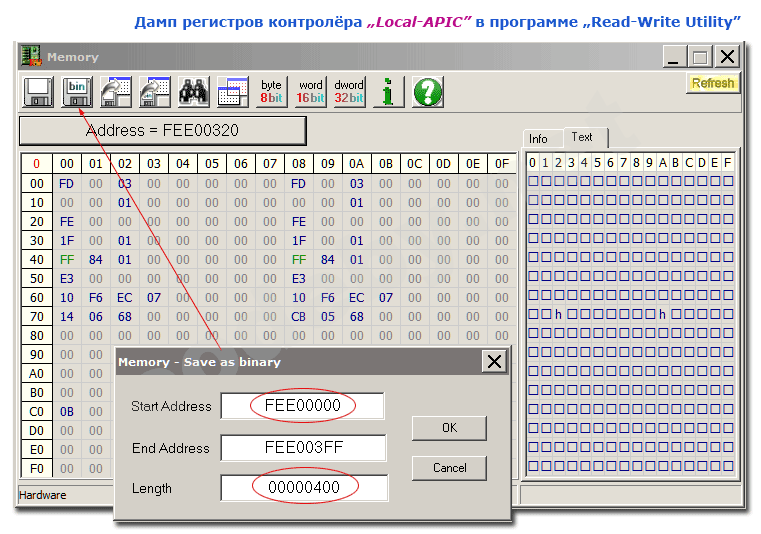761x534 pixels.
Task: Select FE in row 20 column 08
Action: click(x=298, y=222)
